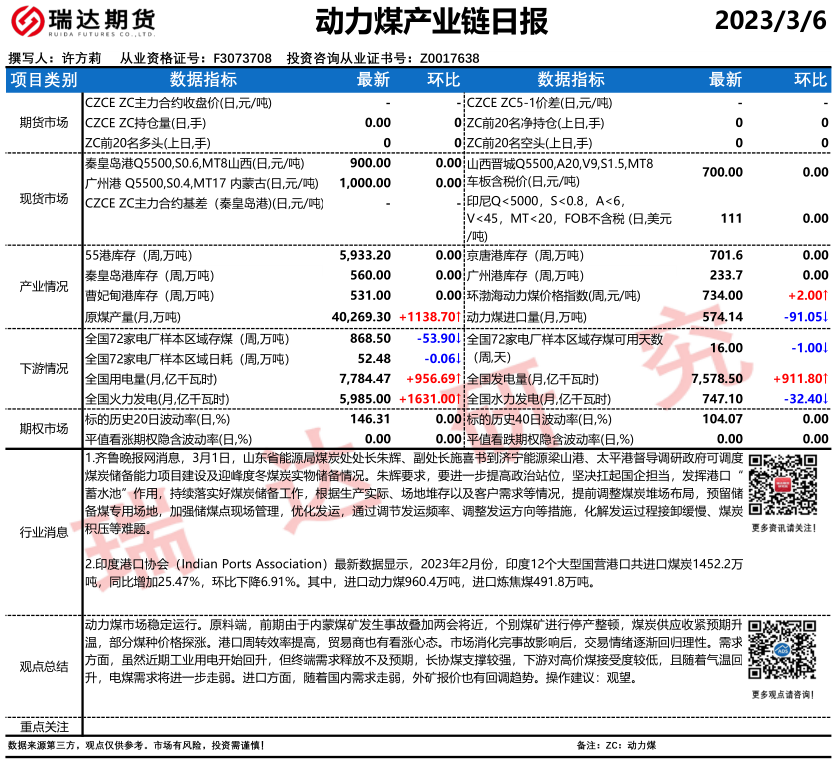
Task: Select the 期货市场 row category
Action: click(x=44, y=122)
